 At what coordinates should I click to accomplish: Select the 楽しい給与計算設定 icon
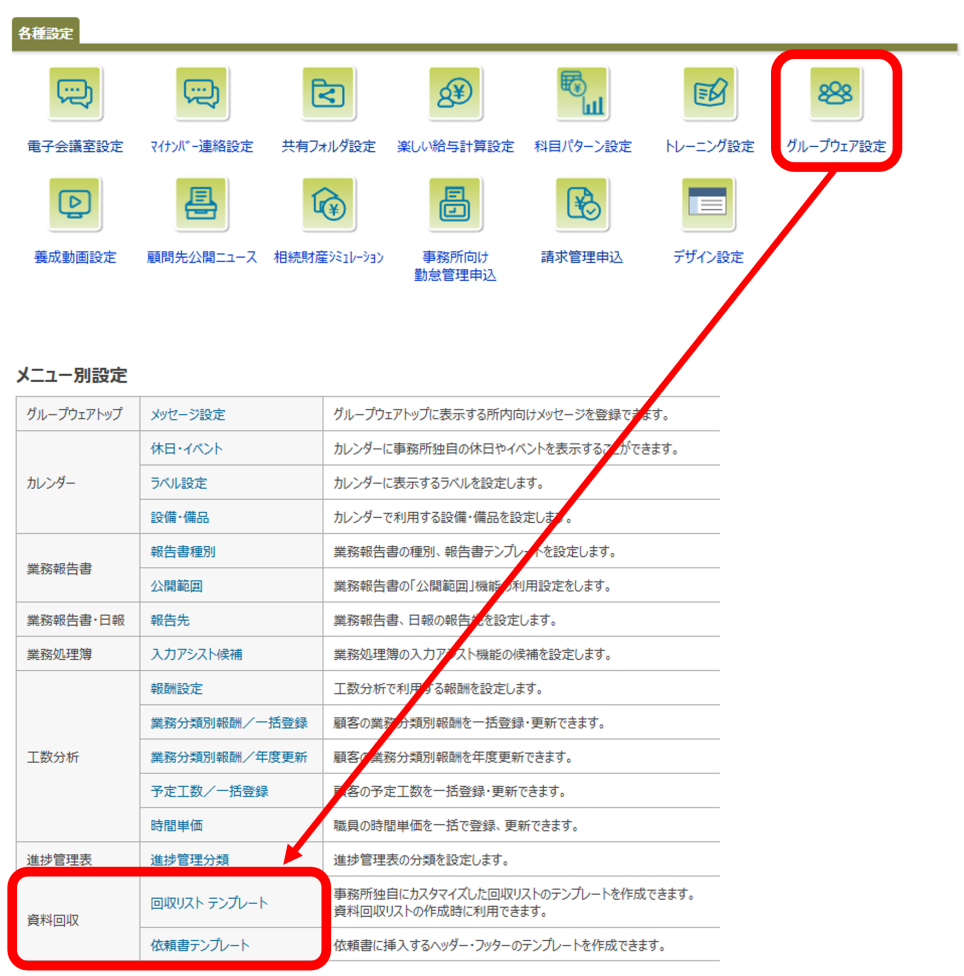pyautogui.click(x=456, y=94)
